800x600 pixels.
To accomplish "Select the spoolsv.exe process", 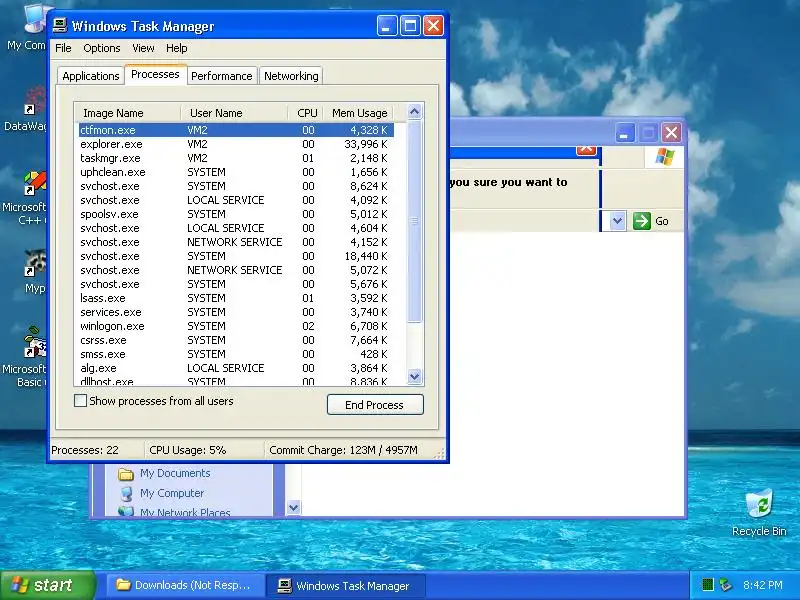I will [236, 214].
